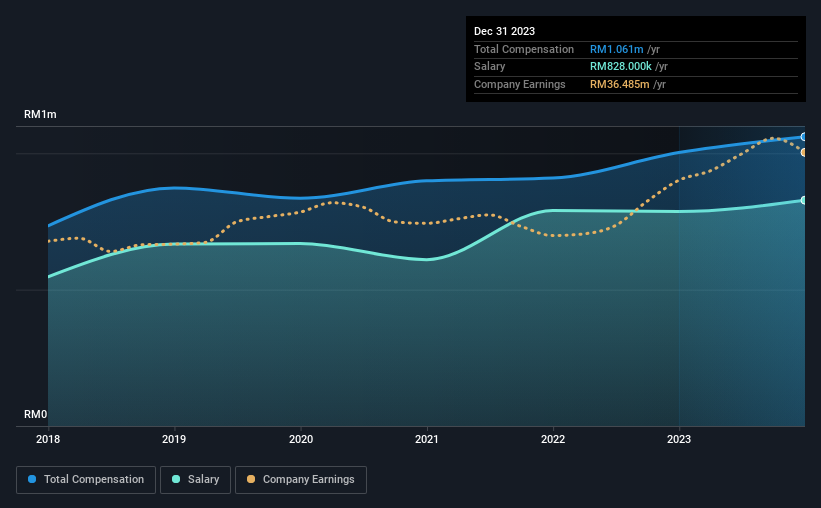
Task: Click the Dec 31 2023 tooltip date
Action: pyautogui.click(x=504, y=31)
